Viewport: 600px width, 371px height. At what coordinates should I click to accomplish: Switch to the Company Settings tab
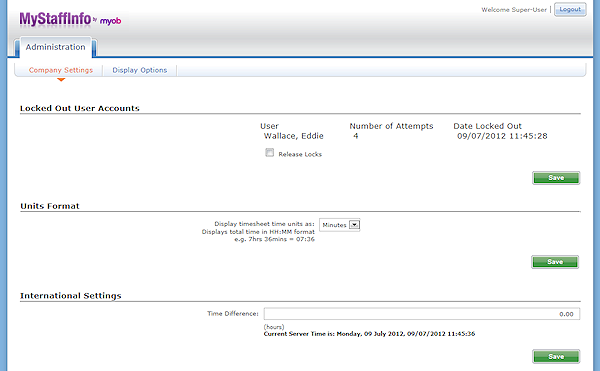click(x=61, y=70)
